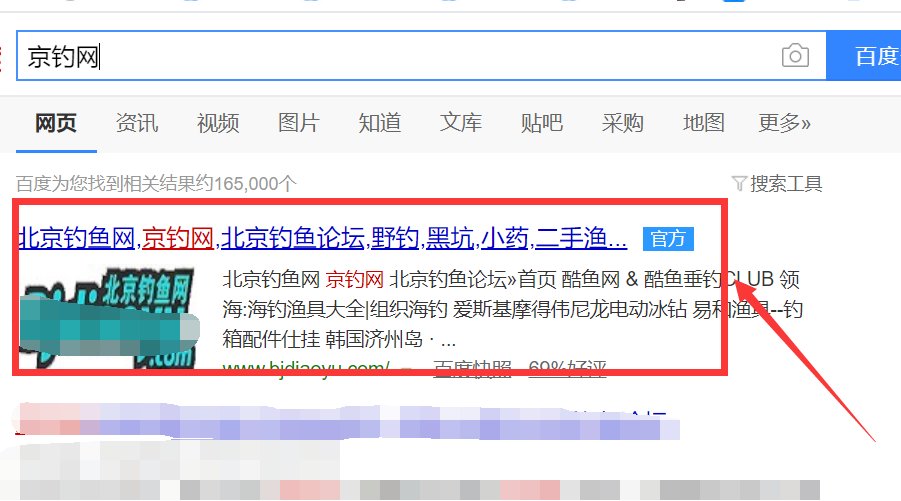901x501 pixels.
Task: Open the 知道 tab
Action: tap(380, 123)
